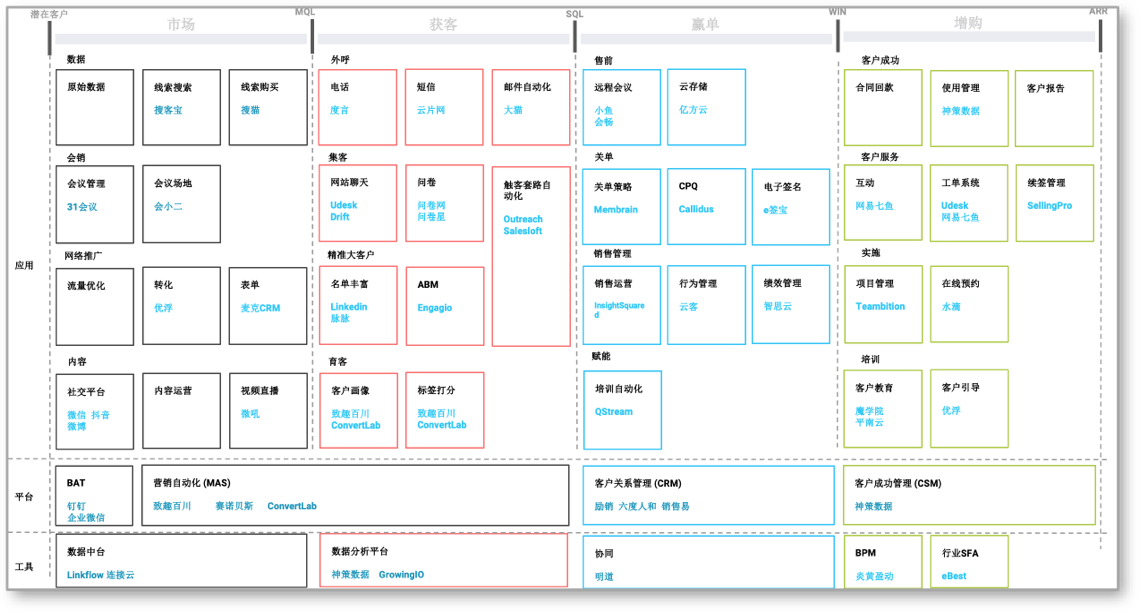Click 31会议 in 会议管理 card
The width and height of the screenshot is (1140, 612).
point(82,207)
